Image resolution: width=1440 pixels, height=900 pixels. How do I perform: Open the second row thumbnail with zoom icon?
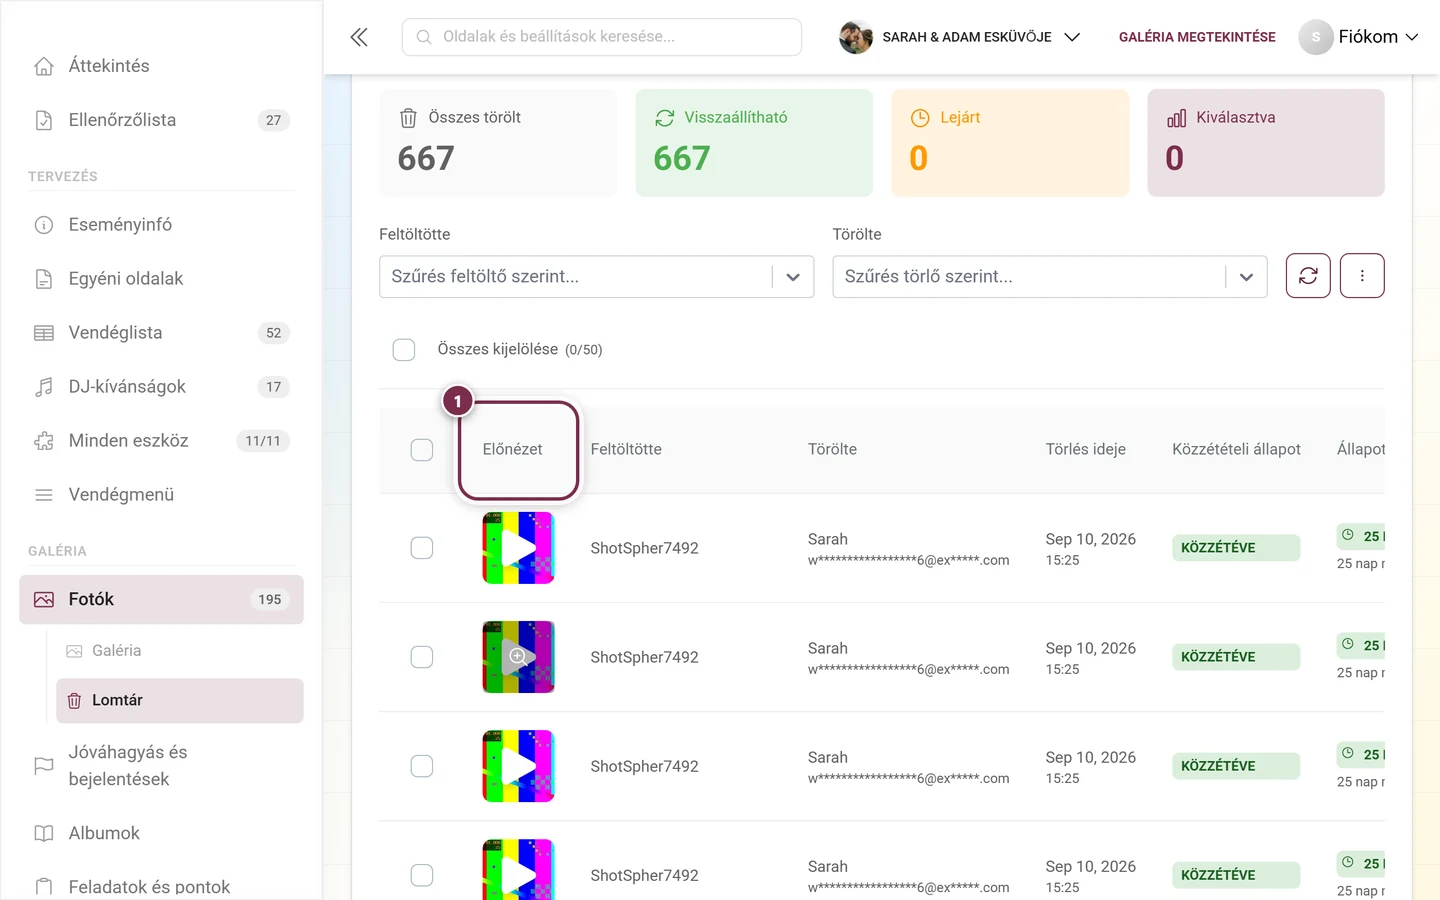point(518,657)
